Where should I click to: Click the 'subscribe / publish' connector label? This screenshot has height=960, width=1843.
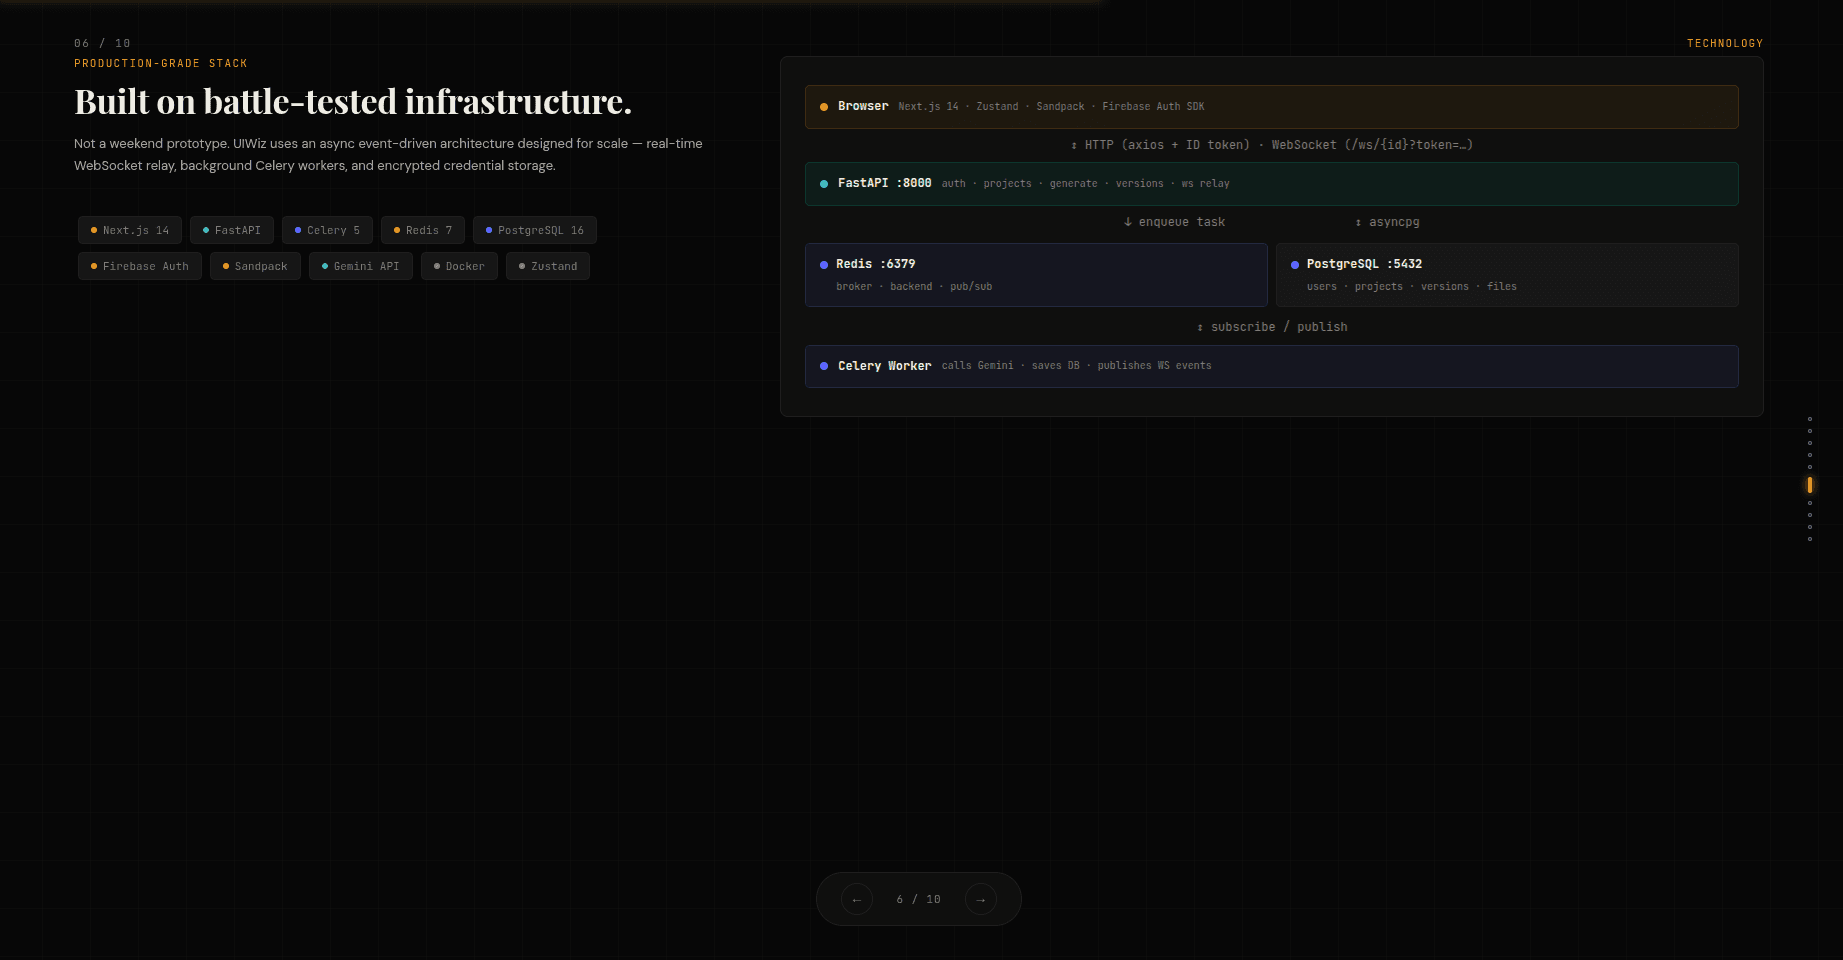pos(1272,327)
